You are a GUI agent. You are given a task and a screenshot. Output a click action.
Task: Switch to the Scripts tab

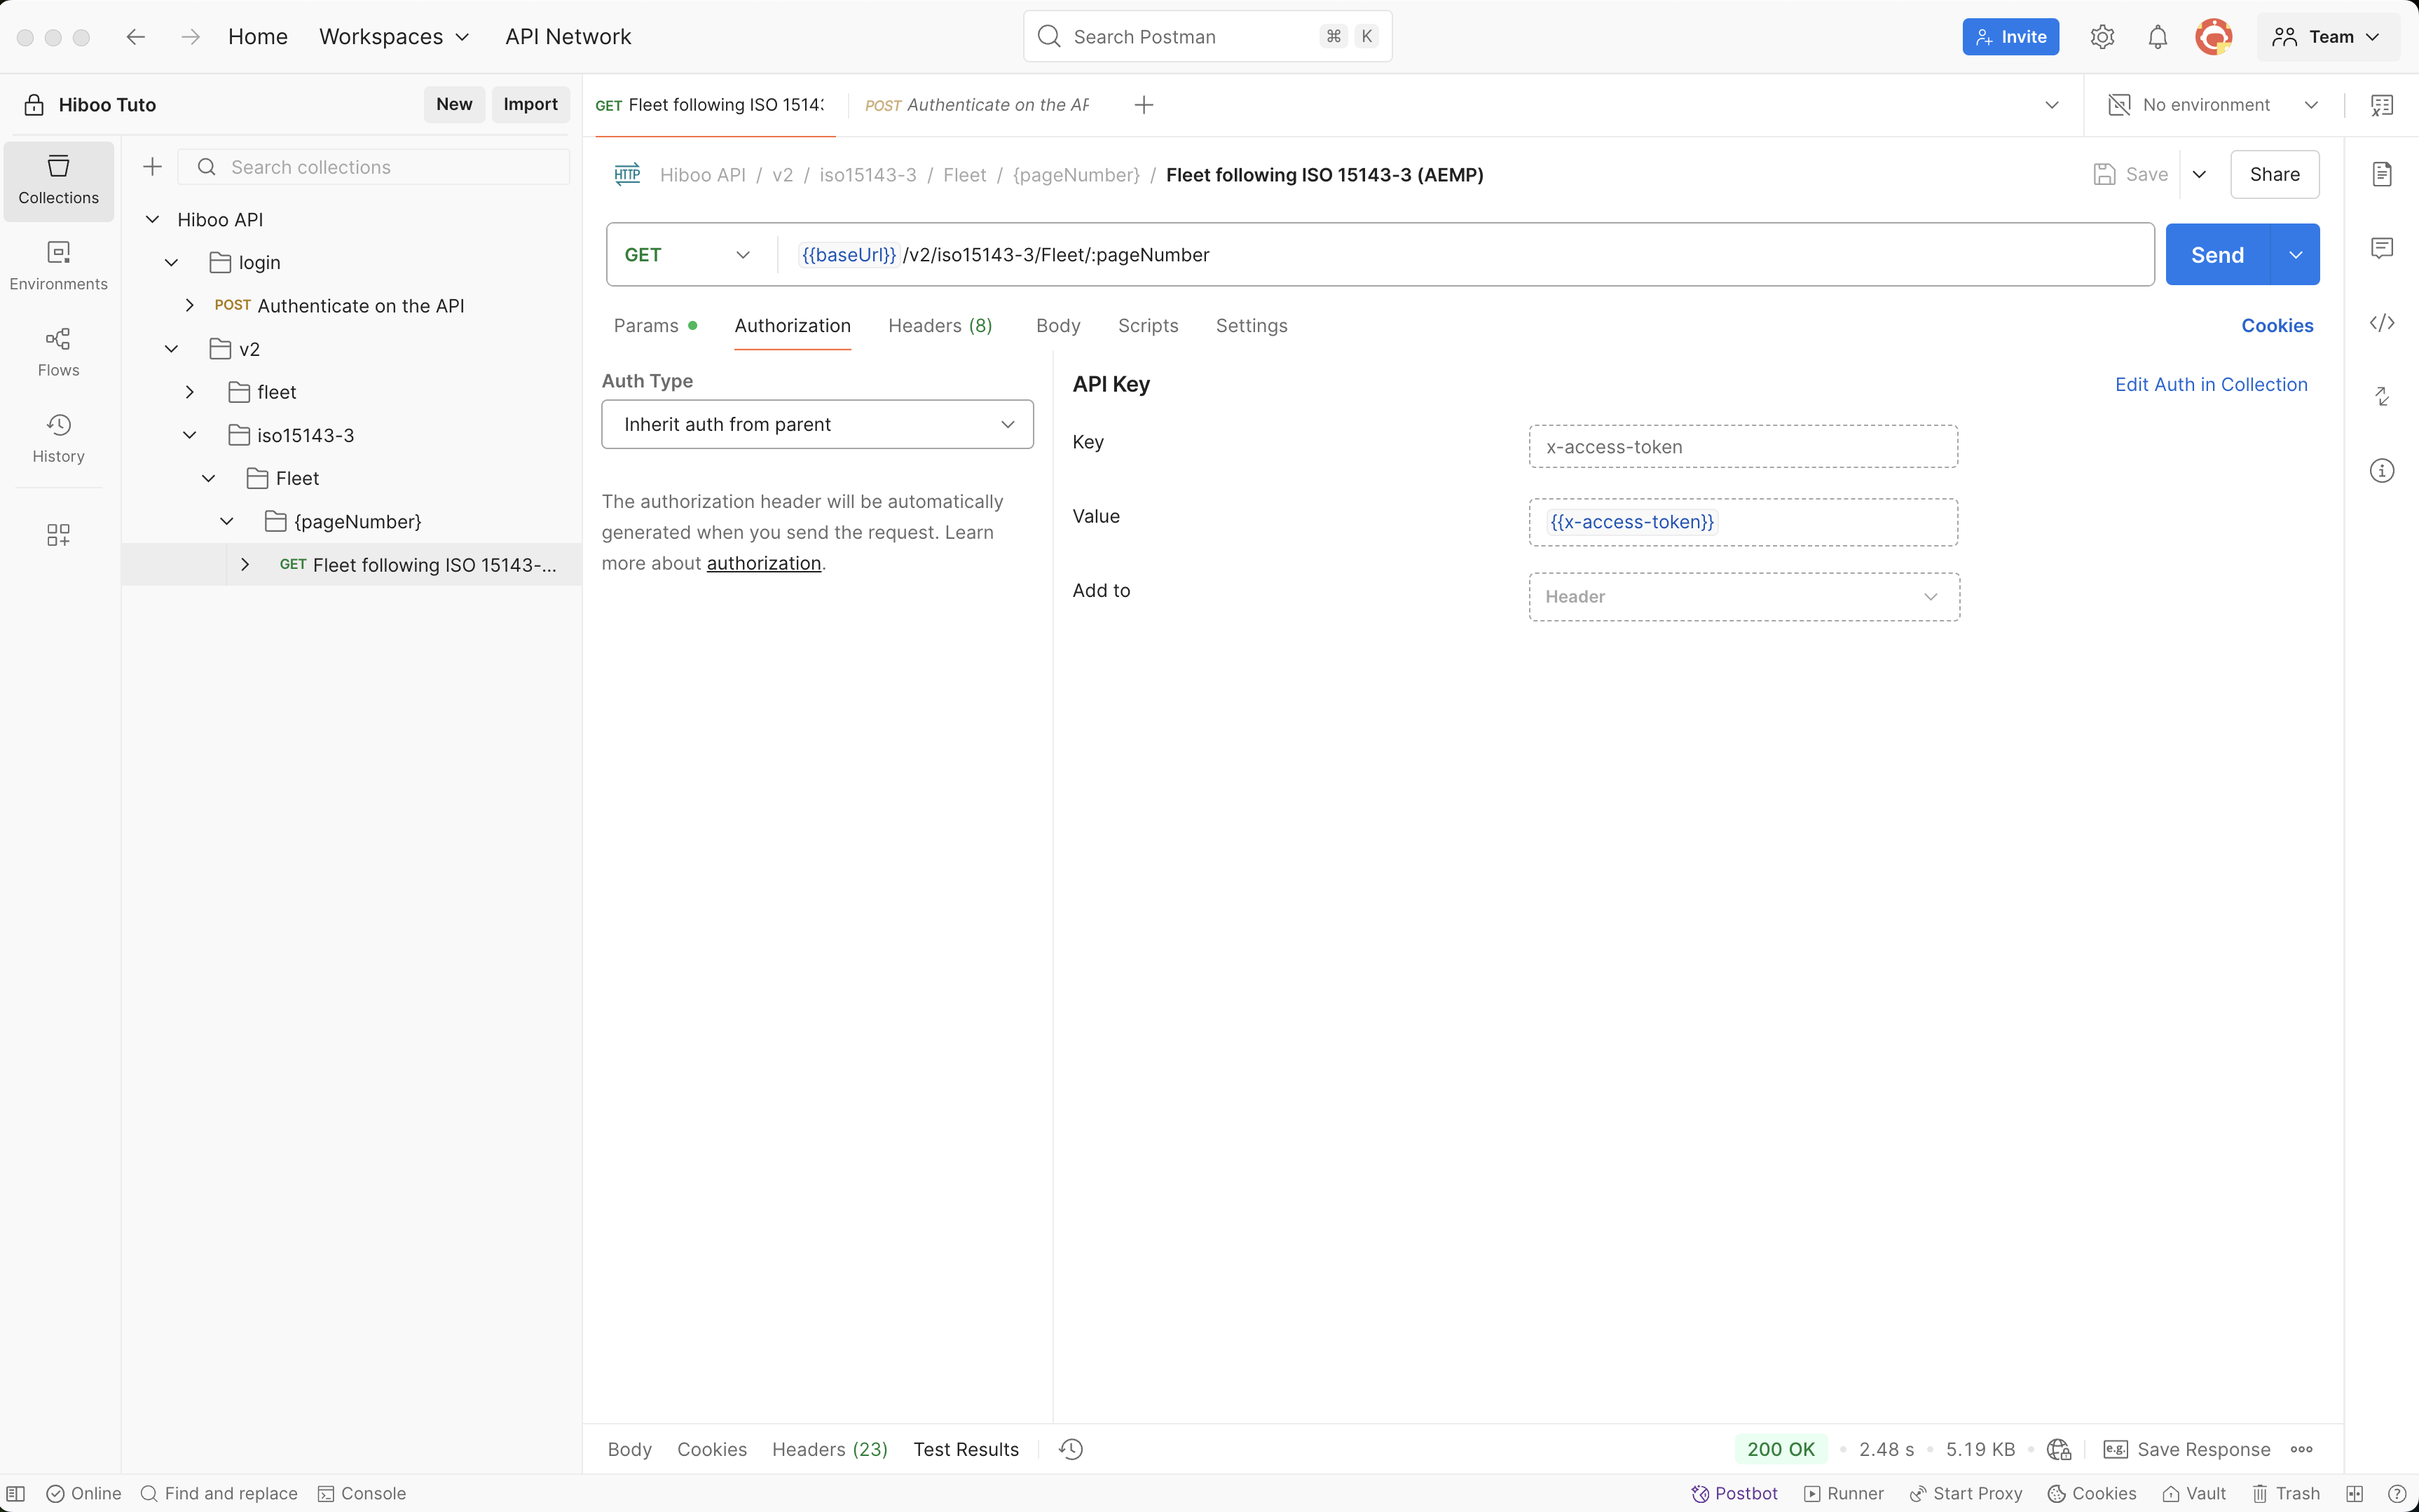pos(1148,325)
